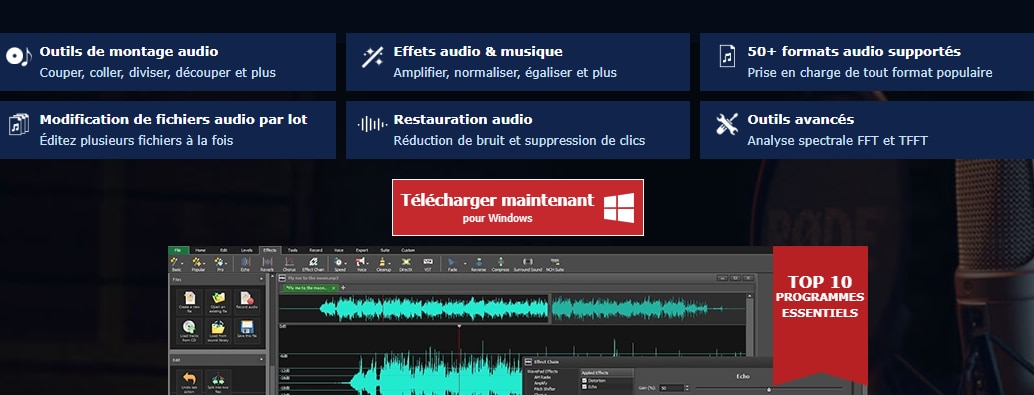Image resolution: width=1034 pixels, height=395 pixels.
Task: Click the Gain value stepper arrows
Action: (687, 388)
